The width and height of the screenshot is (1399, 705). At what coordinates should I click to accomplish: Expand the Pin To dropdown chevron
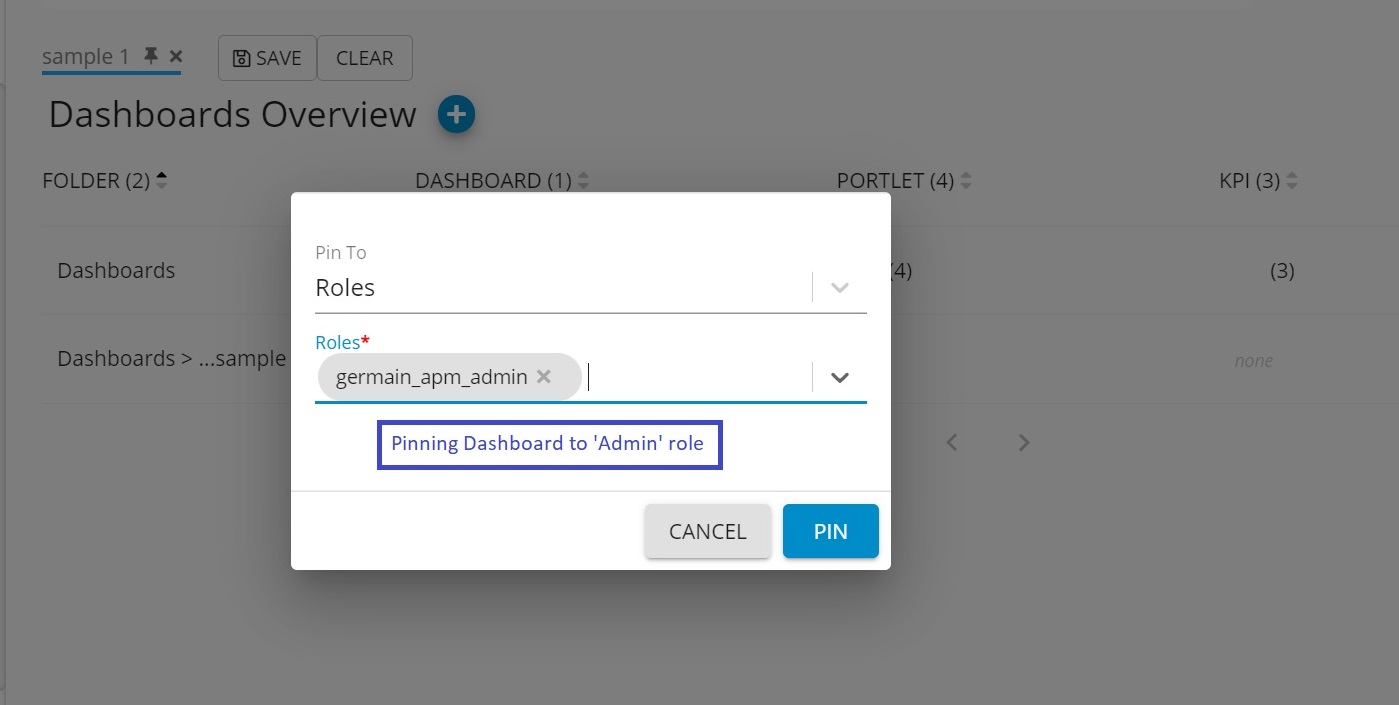click(x=840, y=288)
